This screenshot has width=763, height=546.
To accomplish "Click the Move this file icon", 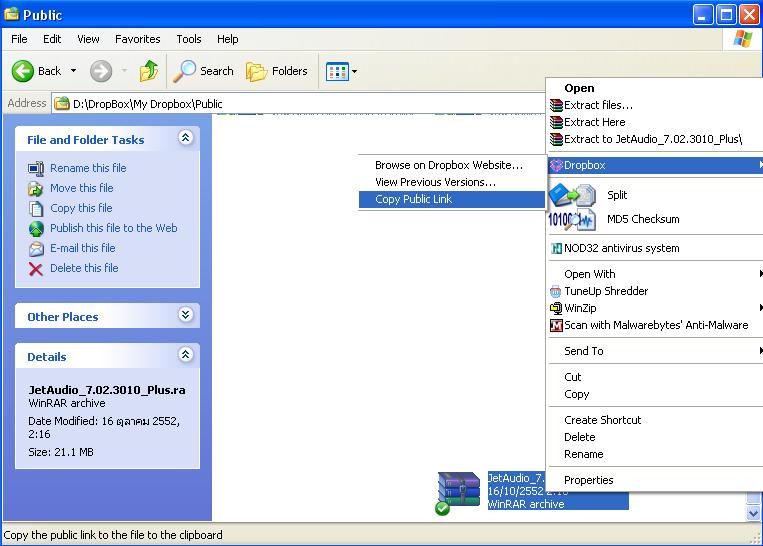I will pyautogui.click(x=36, y=188).
